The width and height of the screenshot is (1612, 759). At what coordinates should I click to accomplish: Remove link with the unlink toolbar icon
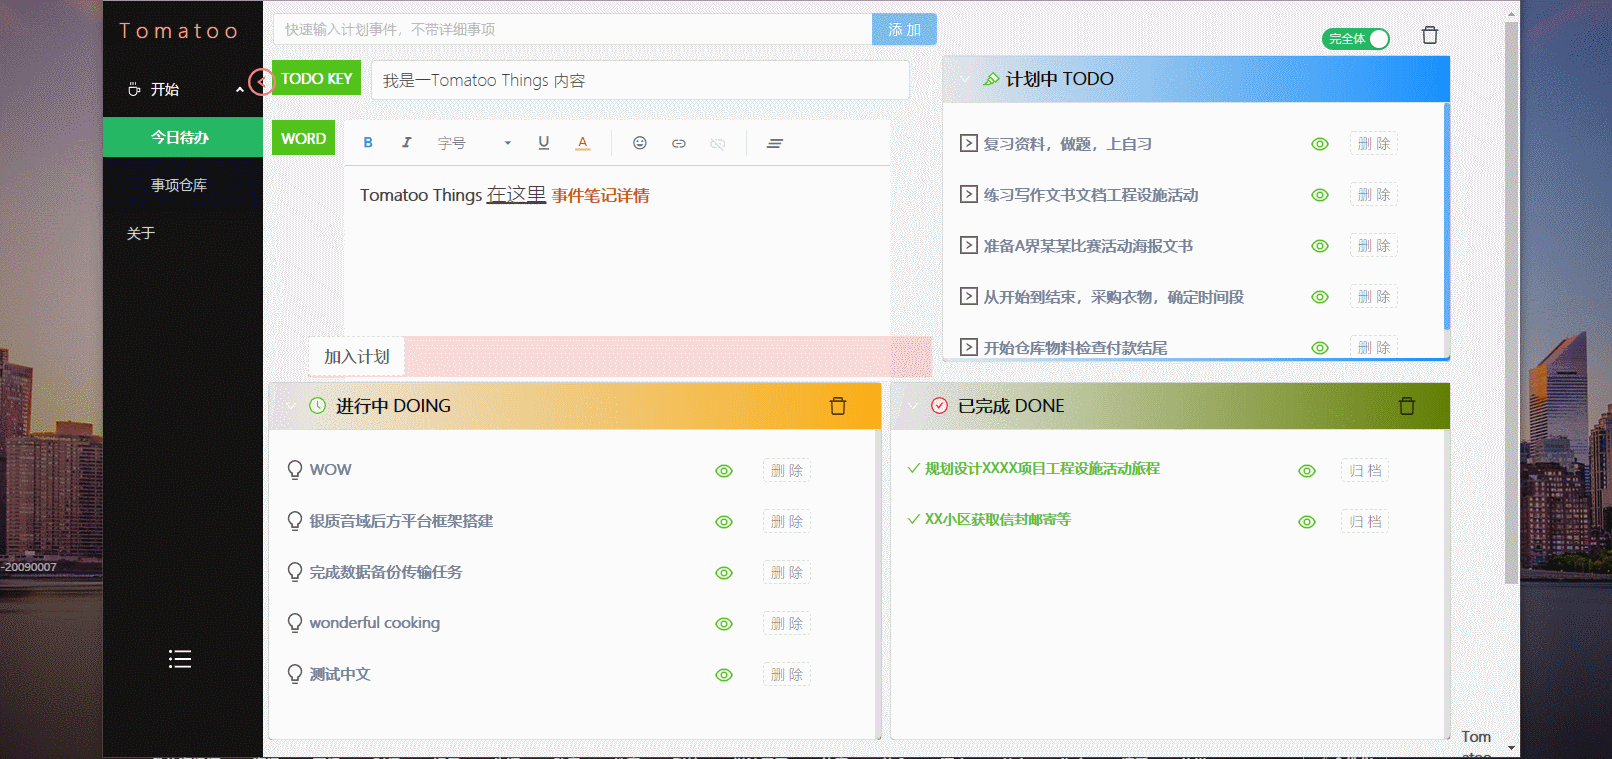717,143
